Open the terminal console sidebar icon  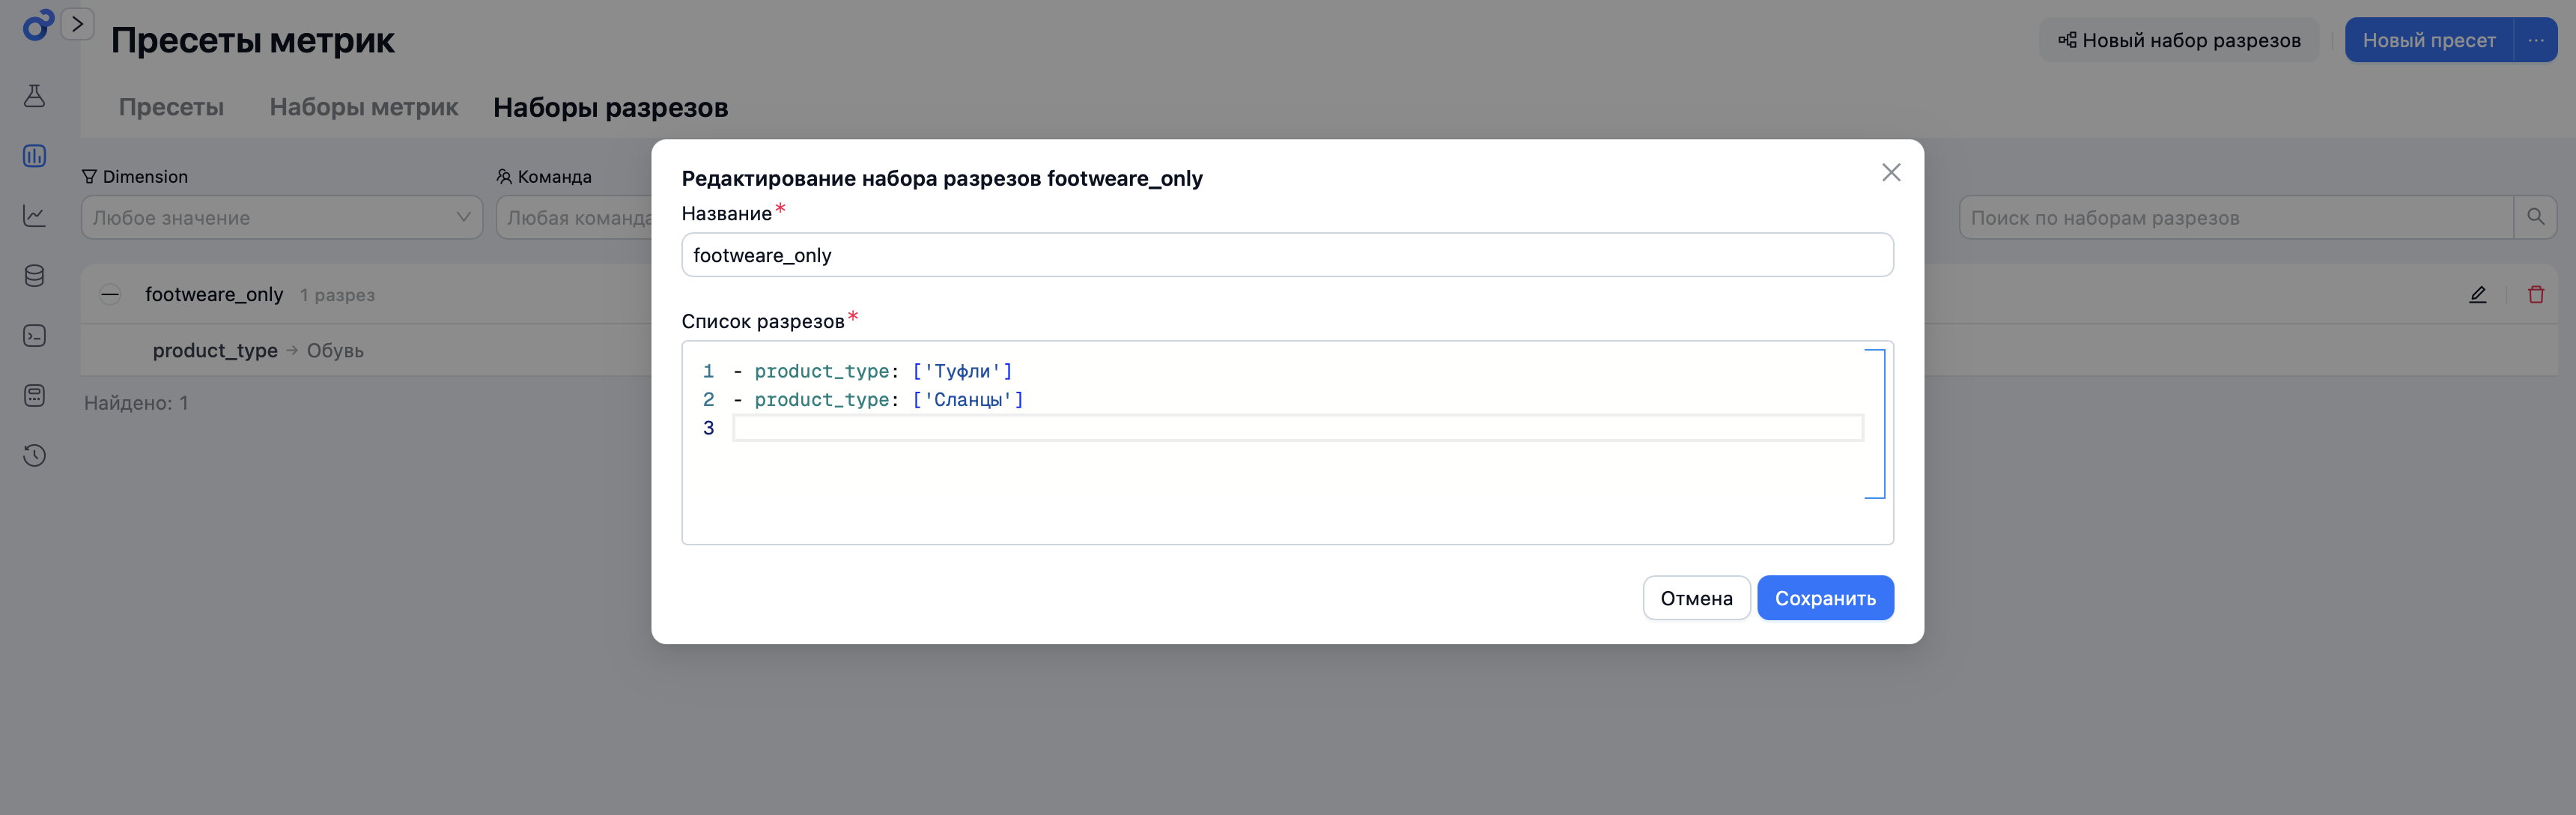[35, 336]
